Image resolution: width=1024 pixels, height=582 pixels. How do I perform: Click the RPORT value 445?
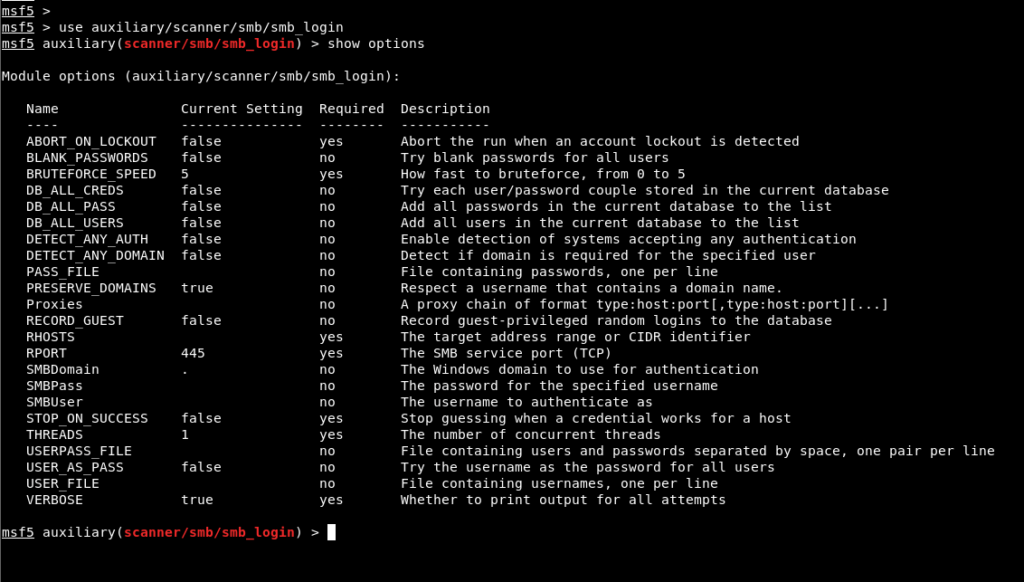[x=193, y=353]
